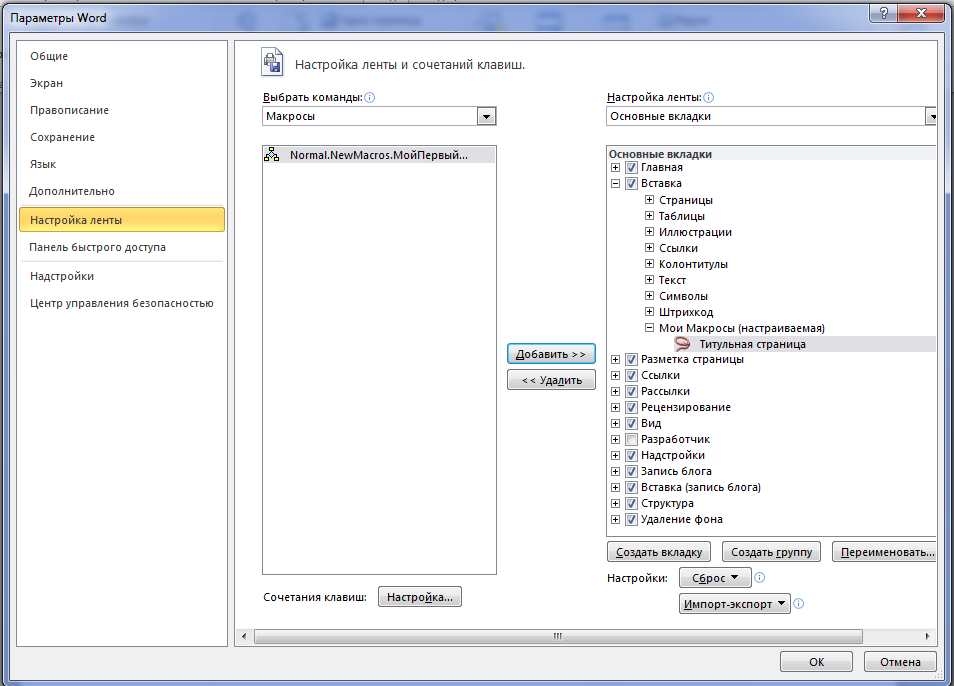Image resolution: width=954 pixels, height=686 pixels.
Task: Toggle the Структура checkbox
Action: tap(632, 503)
